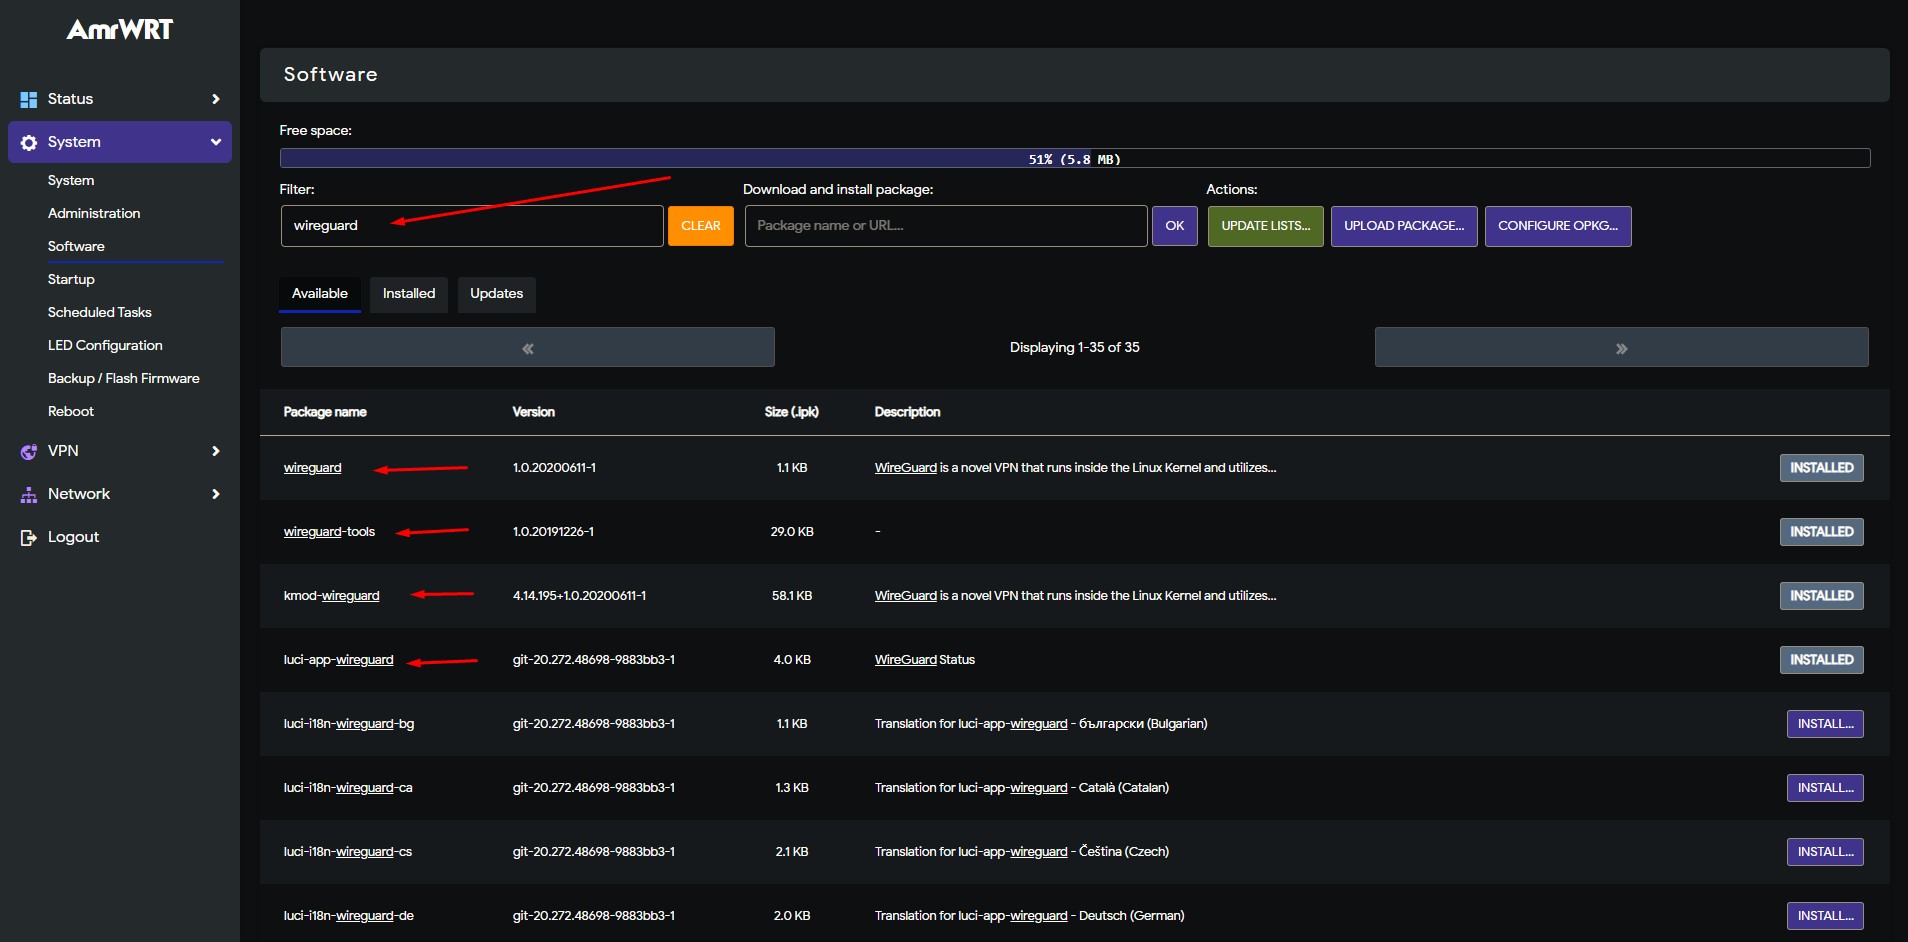Image resolution: width=1908 pixels, height=942 pixels.
Task: Click the wireguard-tools package name
Action: 329,532
